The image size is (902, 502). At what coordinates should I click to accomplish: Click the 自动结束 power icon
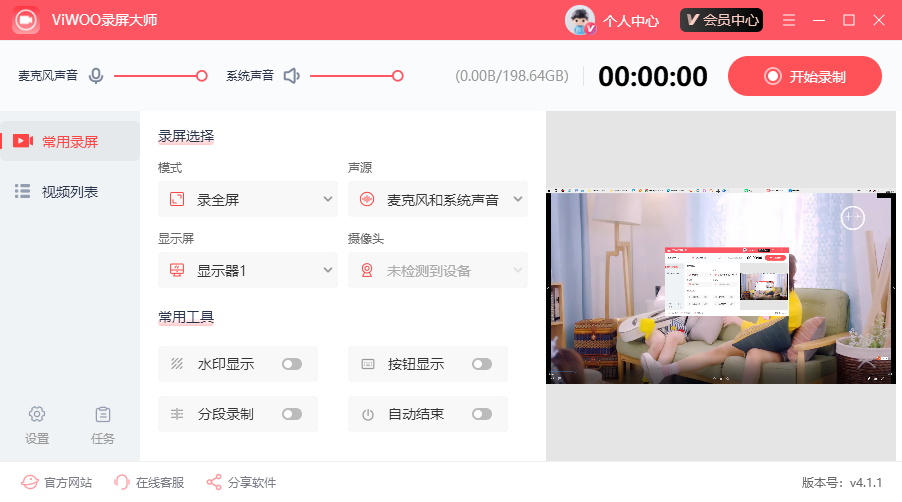pyautogui.click(x=368, y=415)
